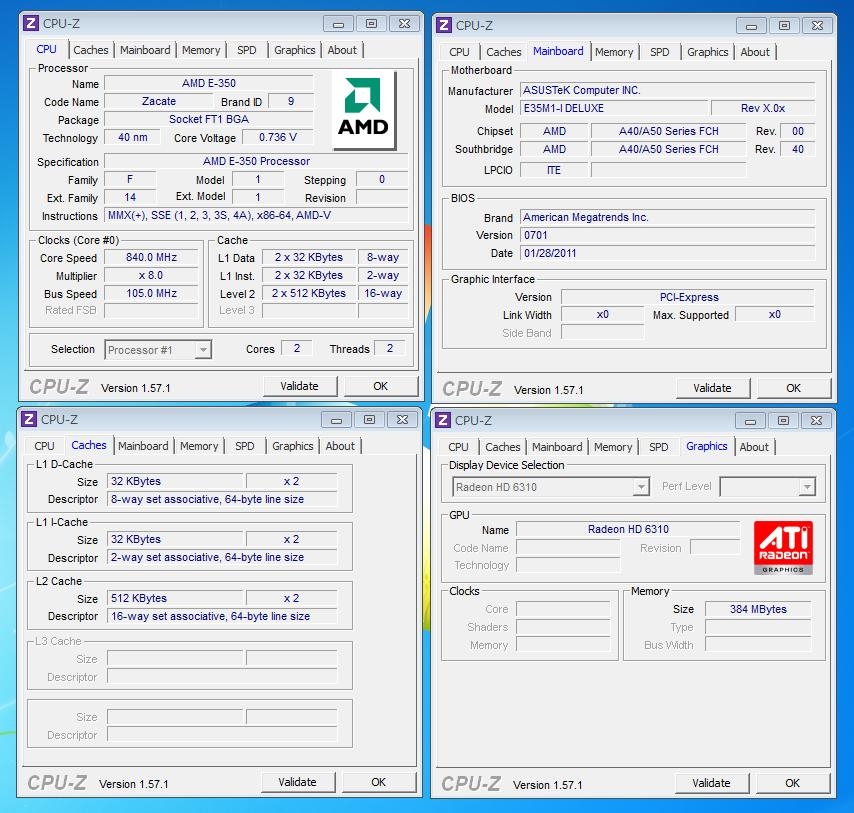The image size is (854, 813).
Task: Click the AMD logo in the CPU window
Action: [x=363, y=109]
